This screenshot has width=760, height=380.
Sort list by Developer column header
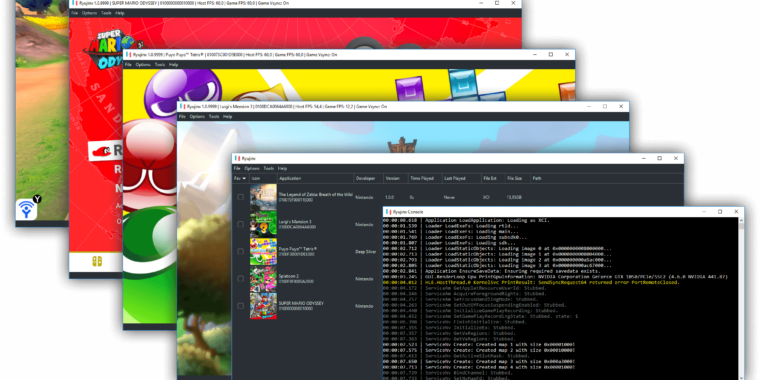[368, 178]
